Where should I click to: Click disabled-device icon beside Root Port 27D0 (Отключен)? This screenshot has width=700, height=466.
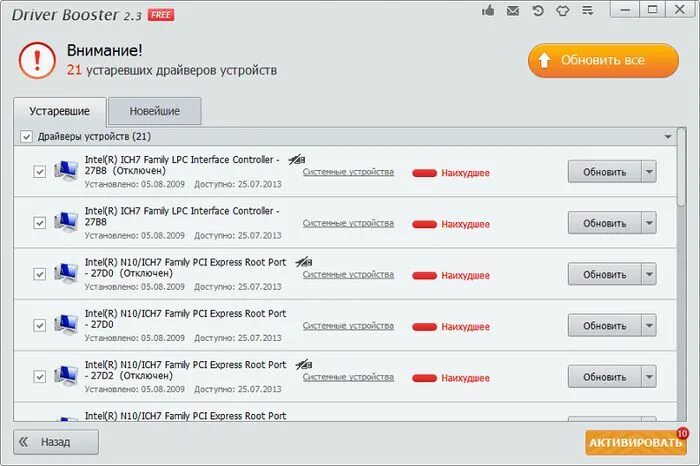click(304, 262)
